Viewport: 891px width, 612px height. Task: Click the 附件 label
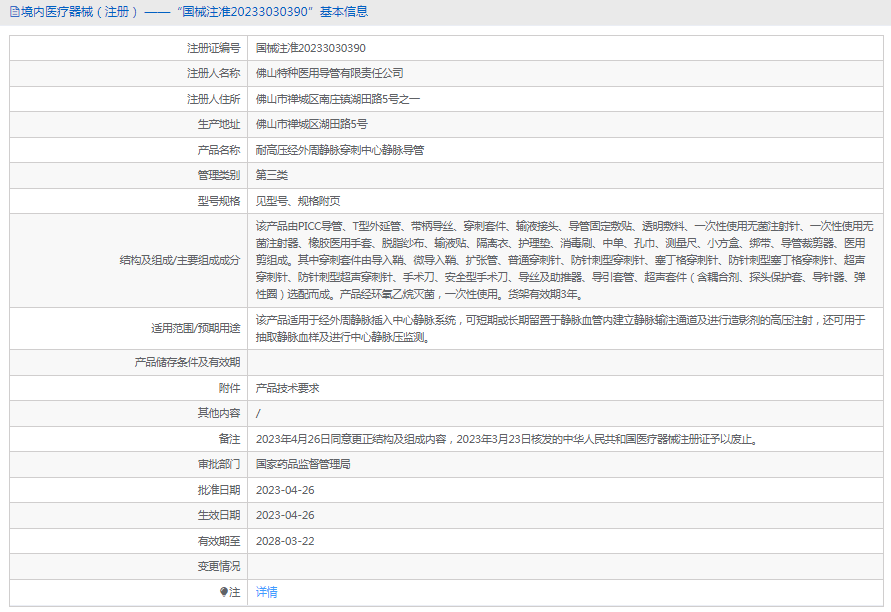click(229, 388)
